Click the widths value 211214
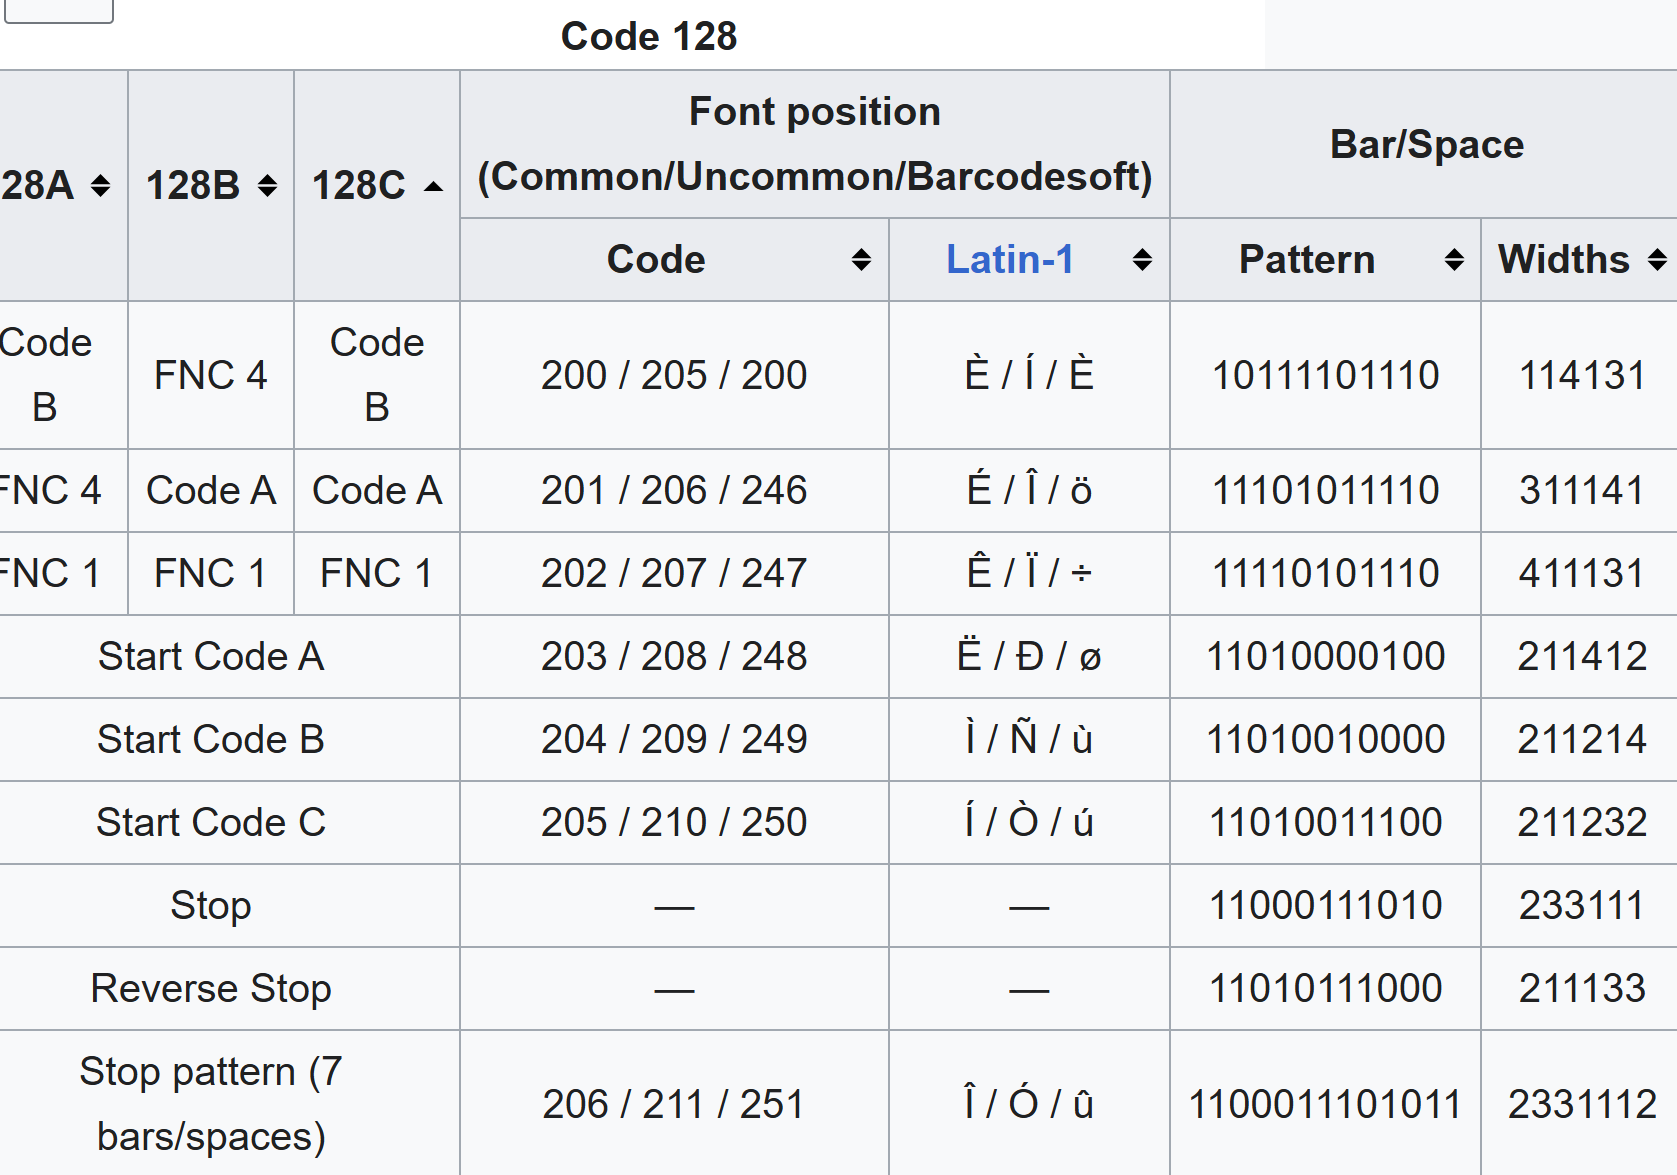Viewport: 1677px width, 1175px height. click(x=1581, y=740)
